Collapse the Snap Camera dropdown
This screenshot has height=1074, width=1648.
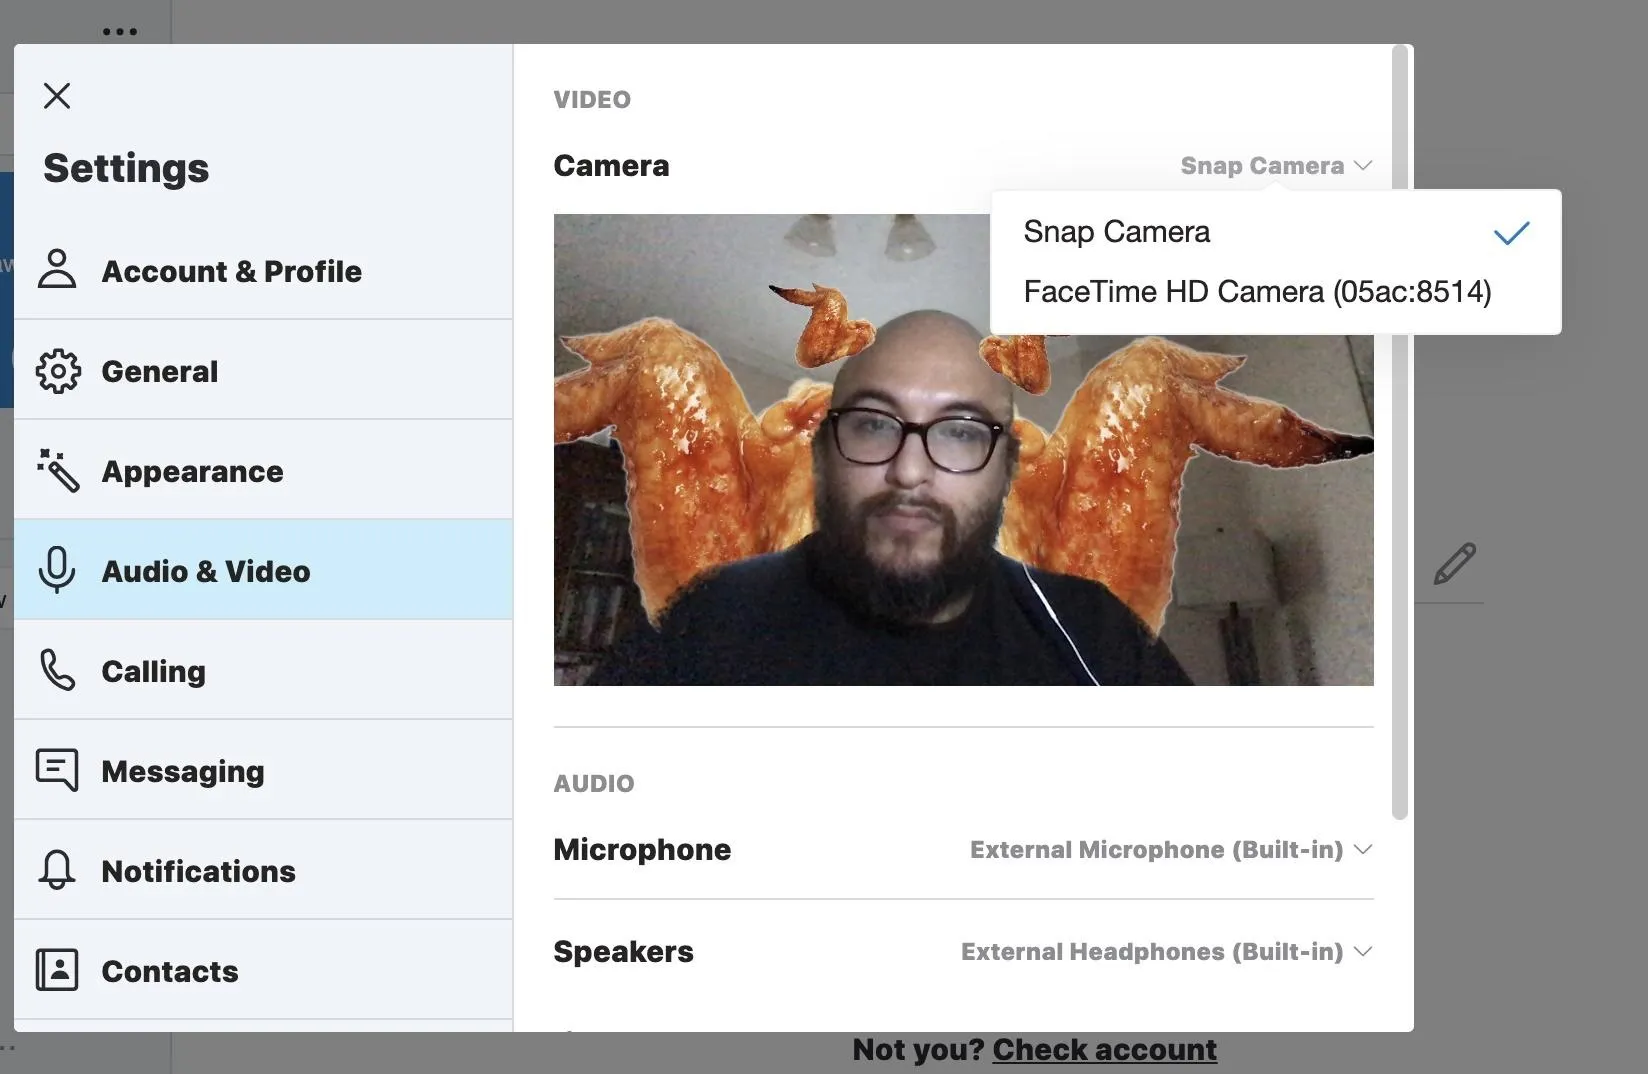[1276, 166]
